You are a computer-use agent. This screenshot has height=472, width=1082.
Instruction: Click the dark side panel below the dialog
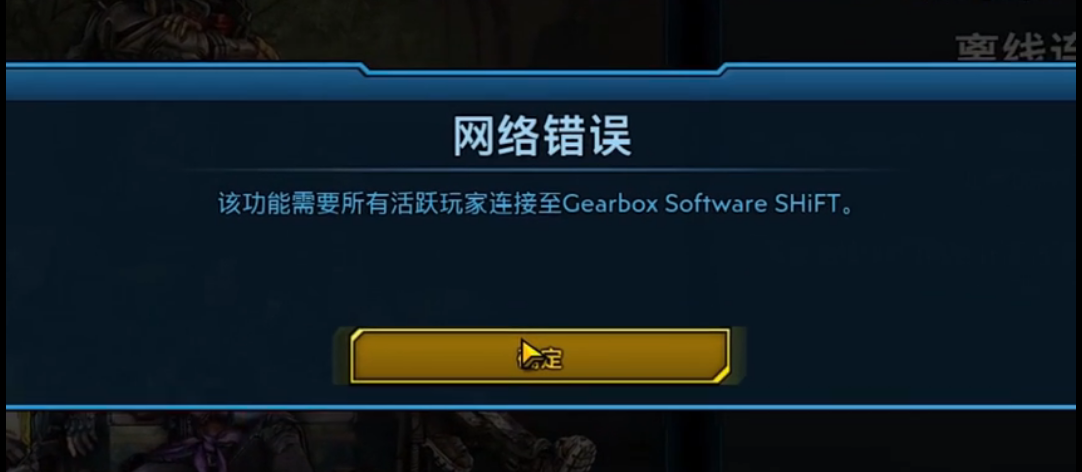click(897, 442)
